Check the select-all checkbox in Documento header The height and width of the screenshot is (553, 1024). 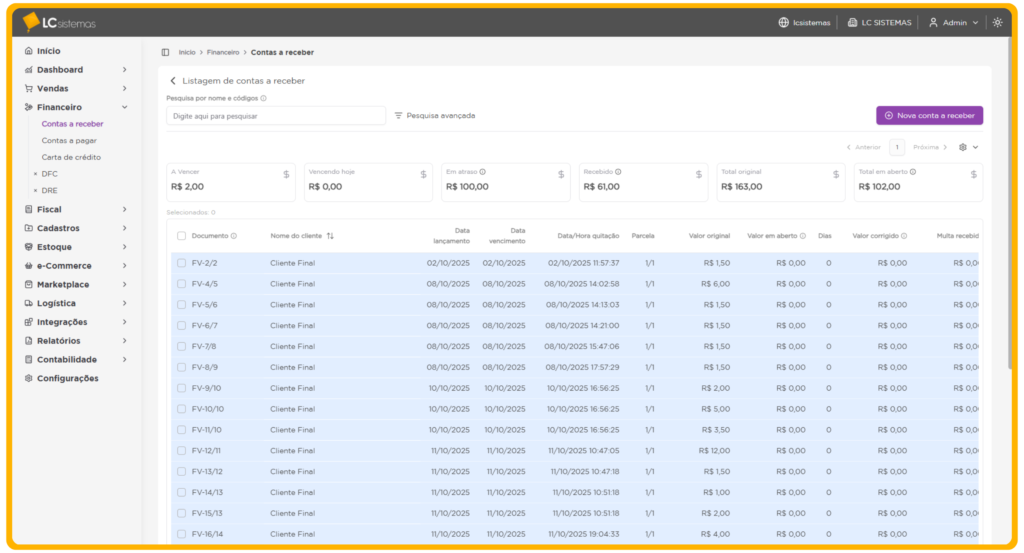181,236
